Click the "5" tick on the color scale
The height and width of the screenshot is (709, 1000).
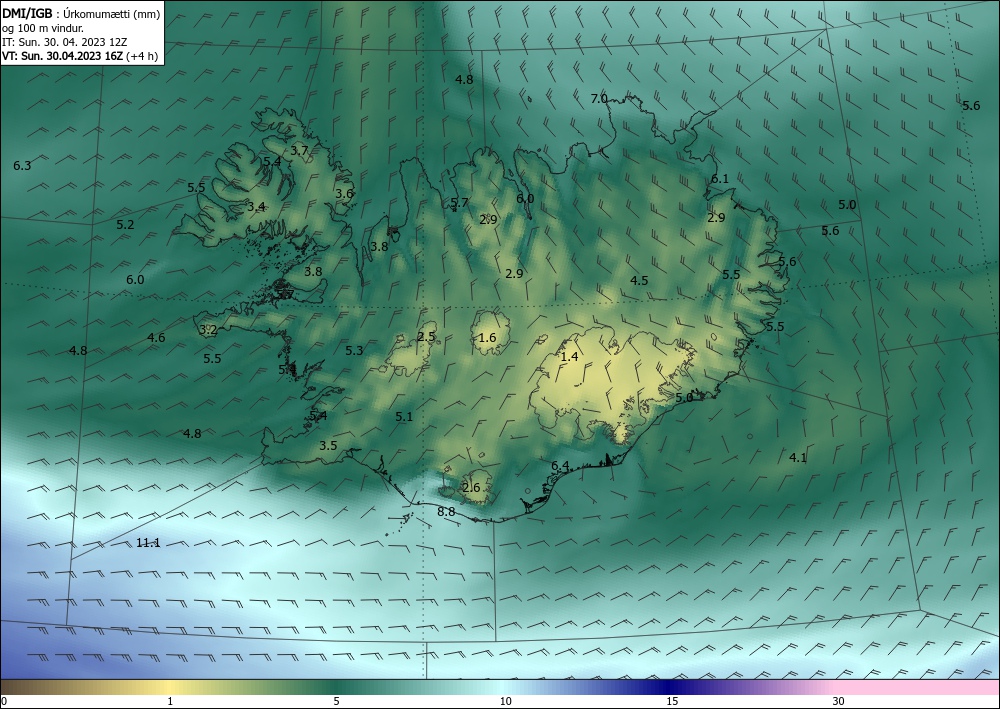(336, 701)
